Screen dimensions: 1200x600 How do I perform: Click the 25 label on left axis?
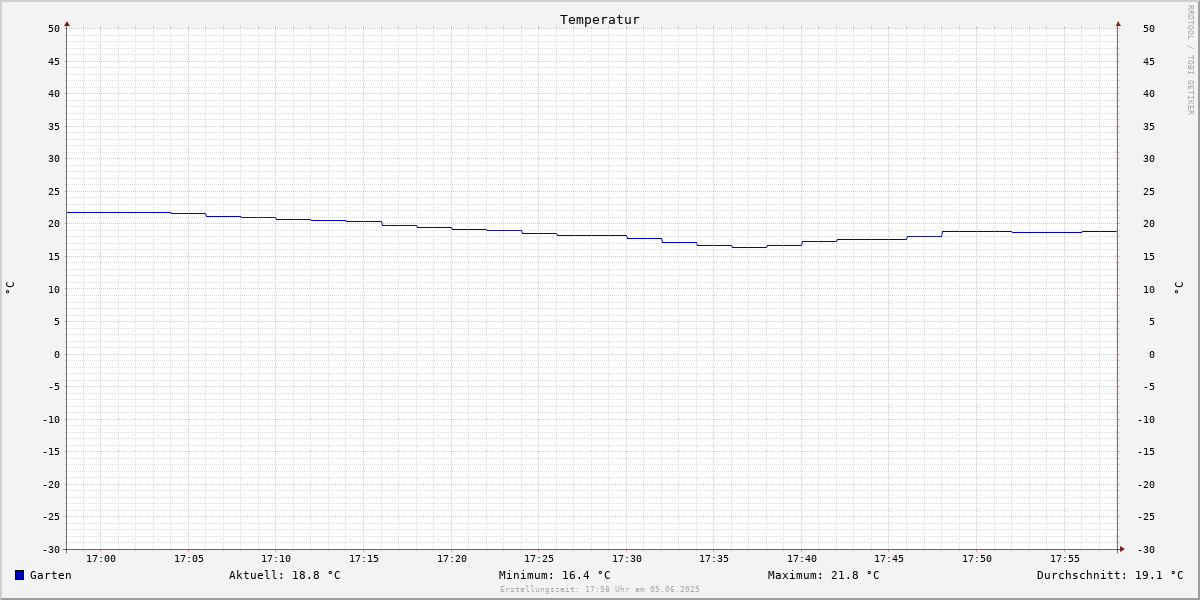(54, 191)
